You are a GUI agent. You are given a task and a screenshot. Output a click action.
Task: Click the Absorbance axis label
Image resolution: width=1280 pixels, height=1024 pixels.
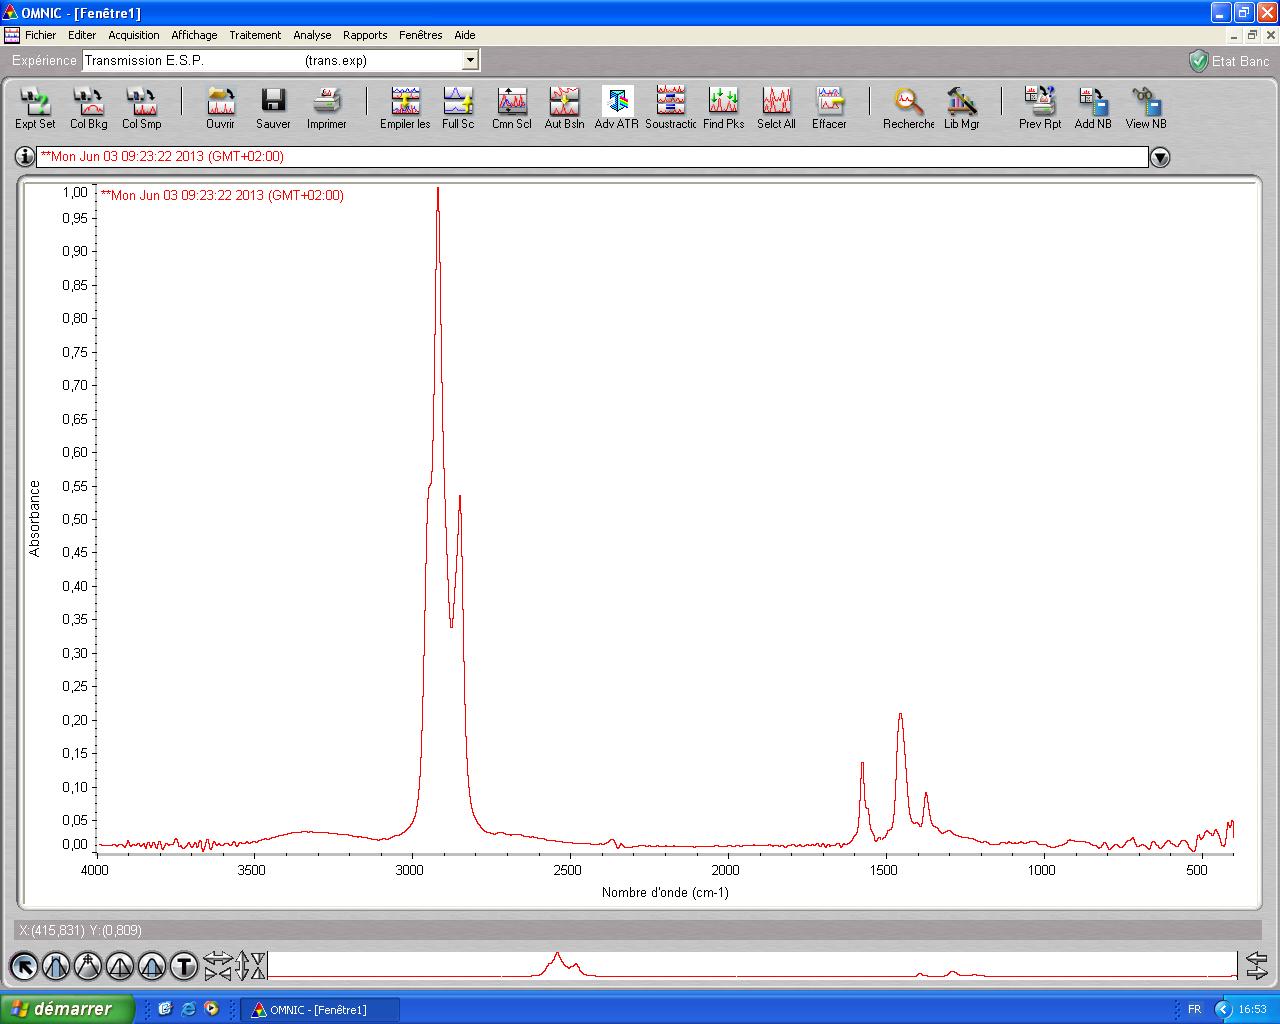tap(35, 518)
